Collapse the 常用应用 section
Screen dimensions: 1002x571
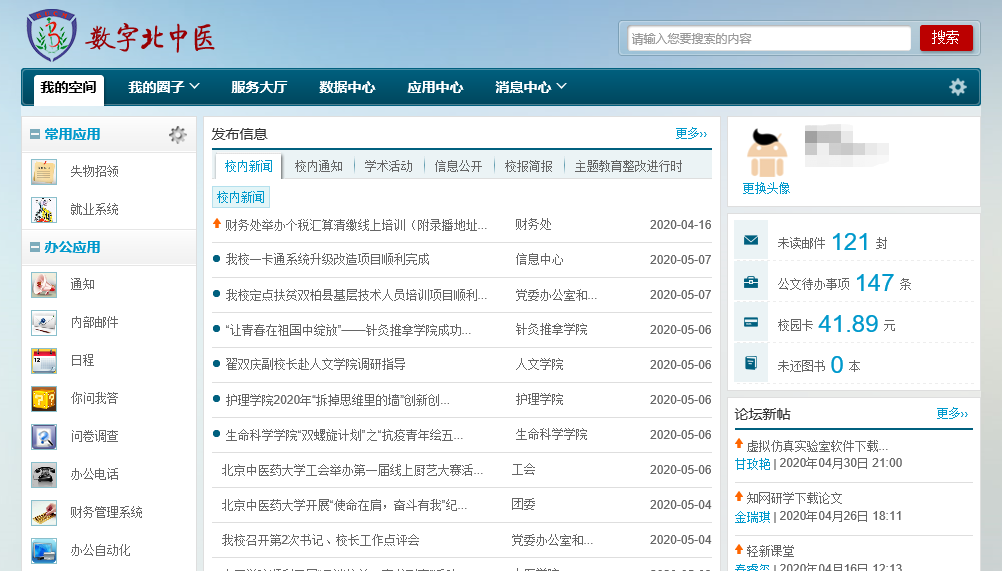pyautogui.click(x=35, y=134)
